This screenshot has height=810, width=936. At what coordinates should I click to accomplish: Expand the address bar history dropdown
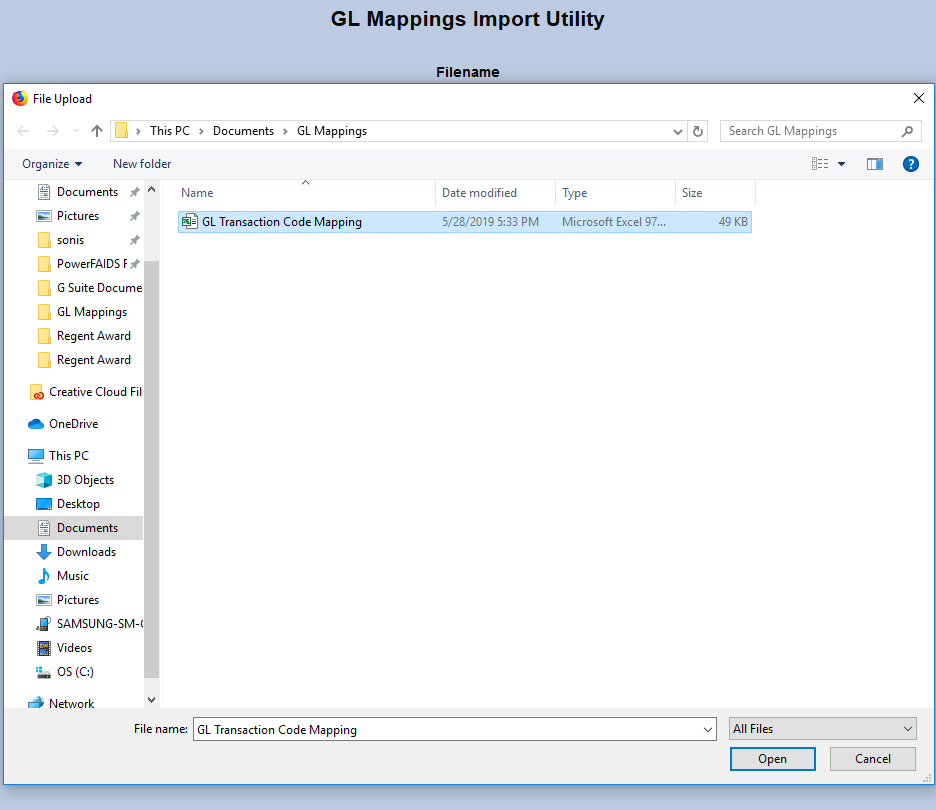tap(677, 131)
